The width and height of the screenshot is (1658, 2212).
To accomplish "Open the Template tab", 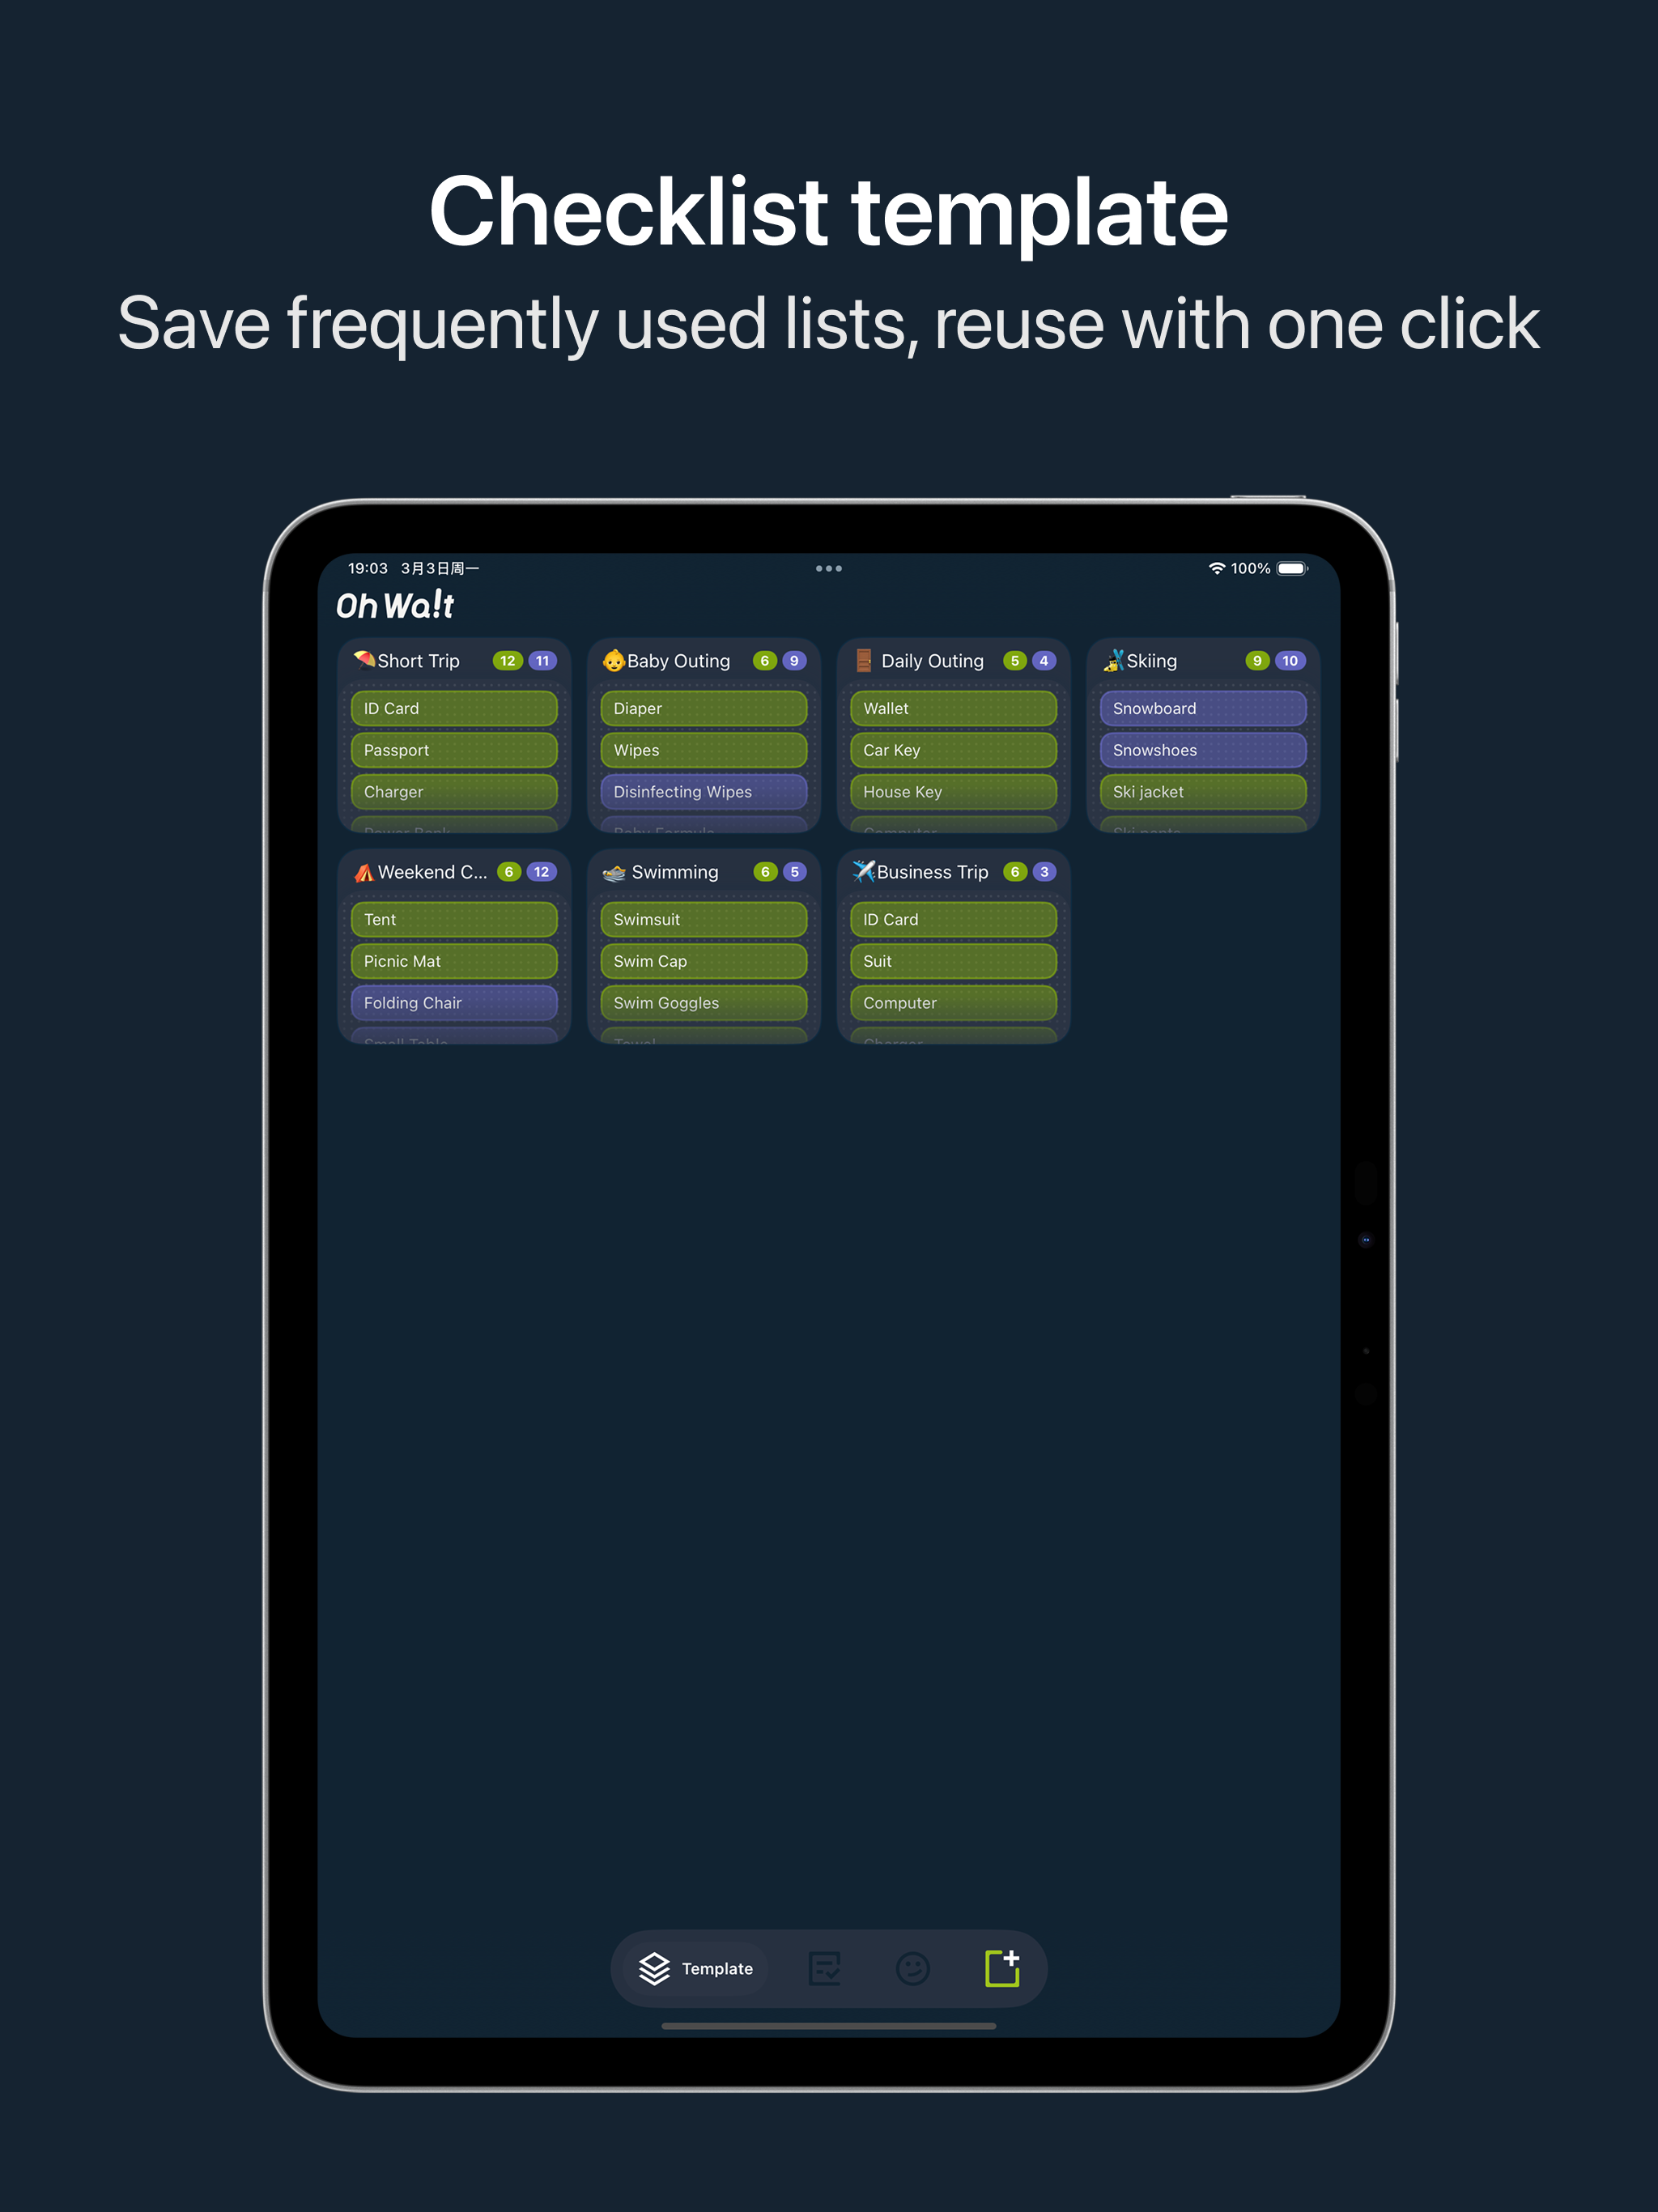I will [696, 1968].
